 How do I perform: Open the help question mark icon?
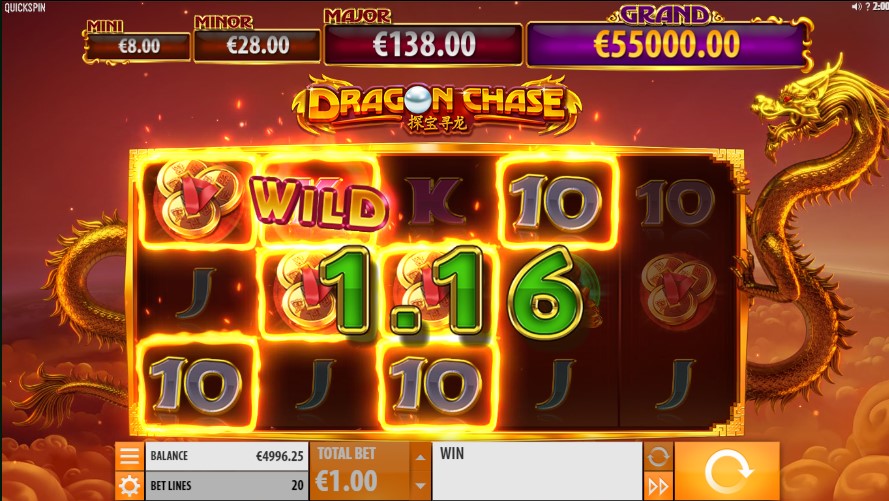[x=867, y=6]
